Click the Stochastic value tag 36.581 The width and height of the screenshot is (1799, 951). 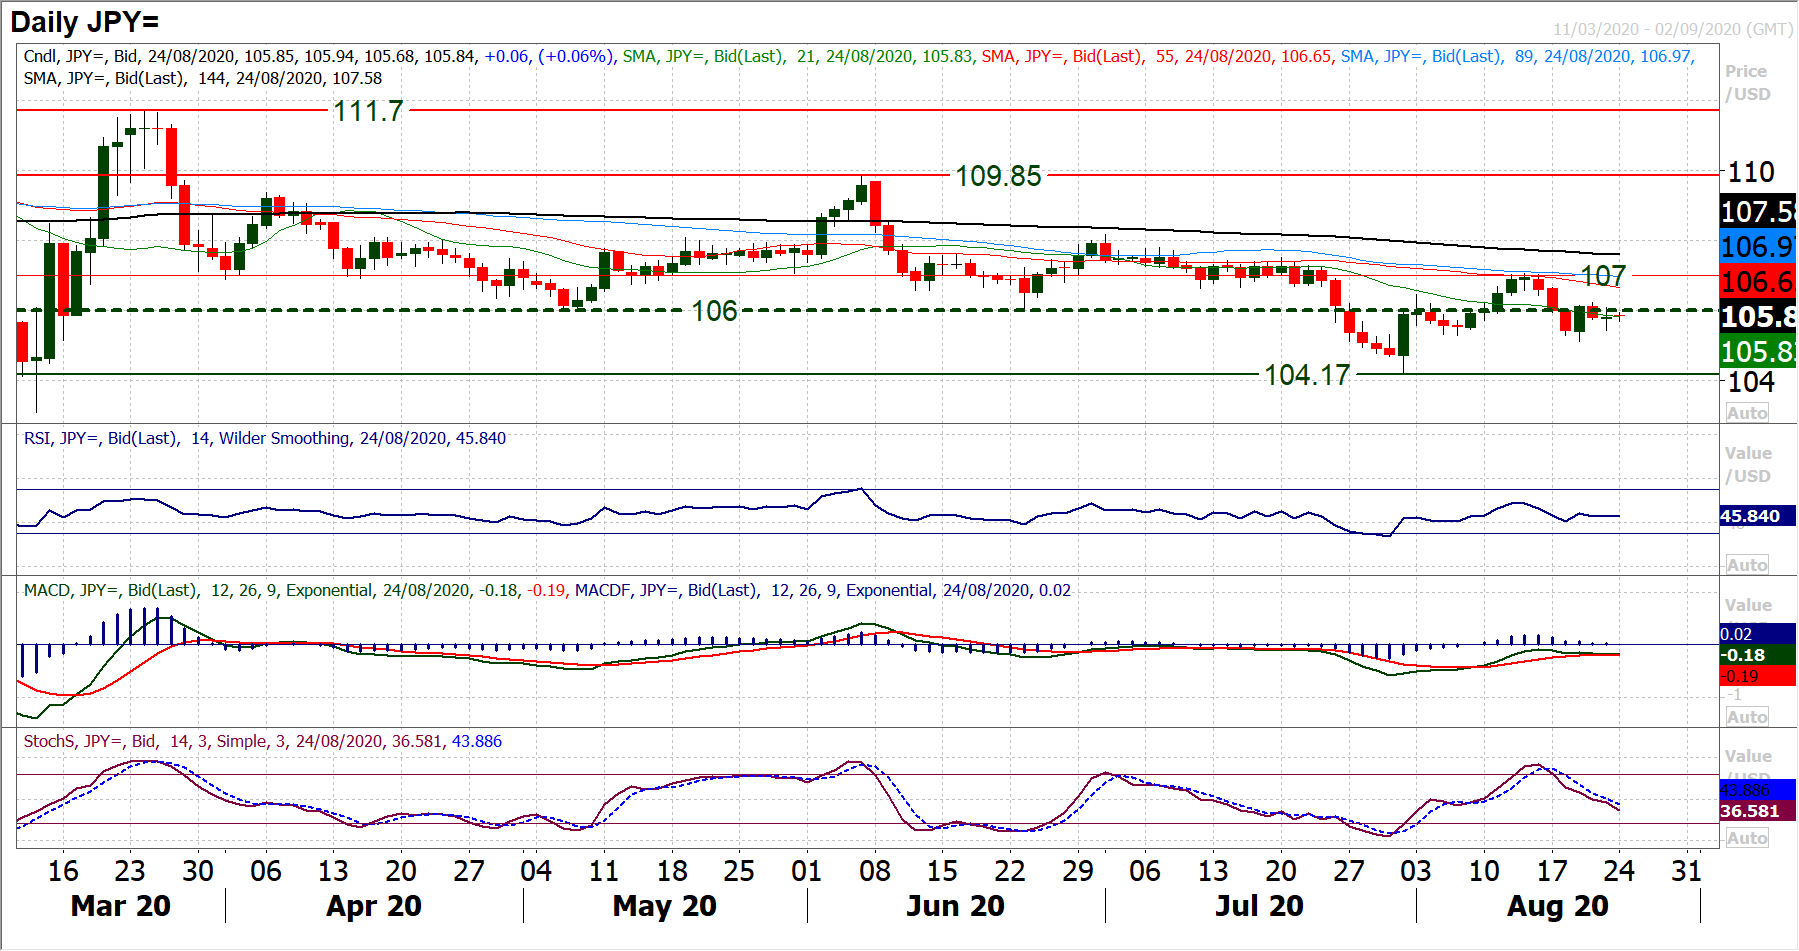coord(1758,811)
